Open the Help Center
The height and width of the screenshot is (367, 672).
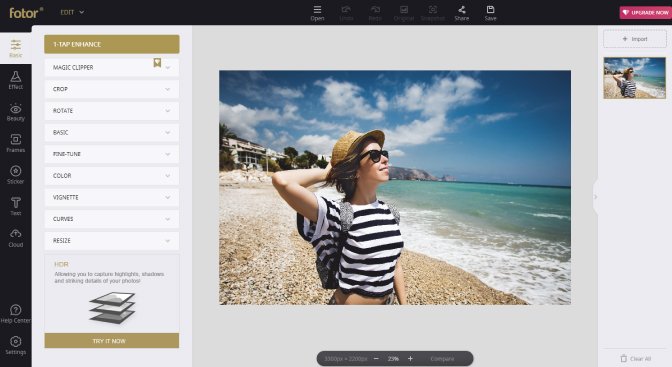pos(15,313)
